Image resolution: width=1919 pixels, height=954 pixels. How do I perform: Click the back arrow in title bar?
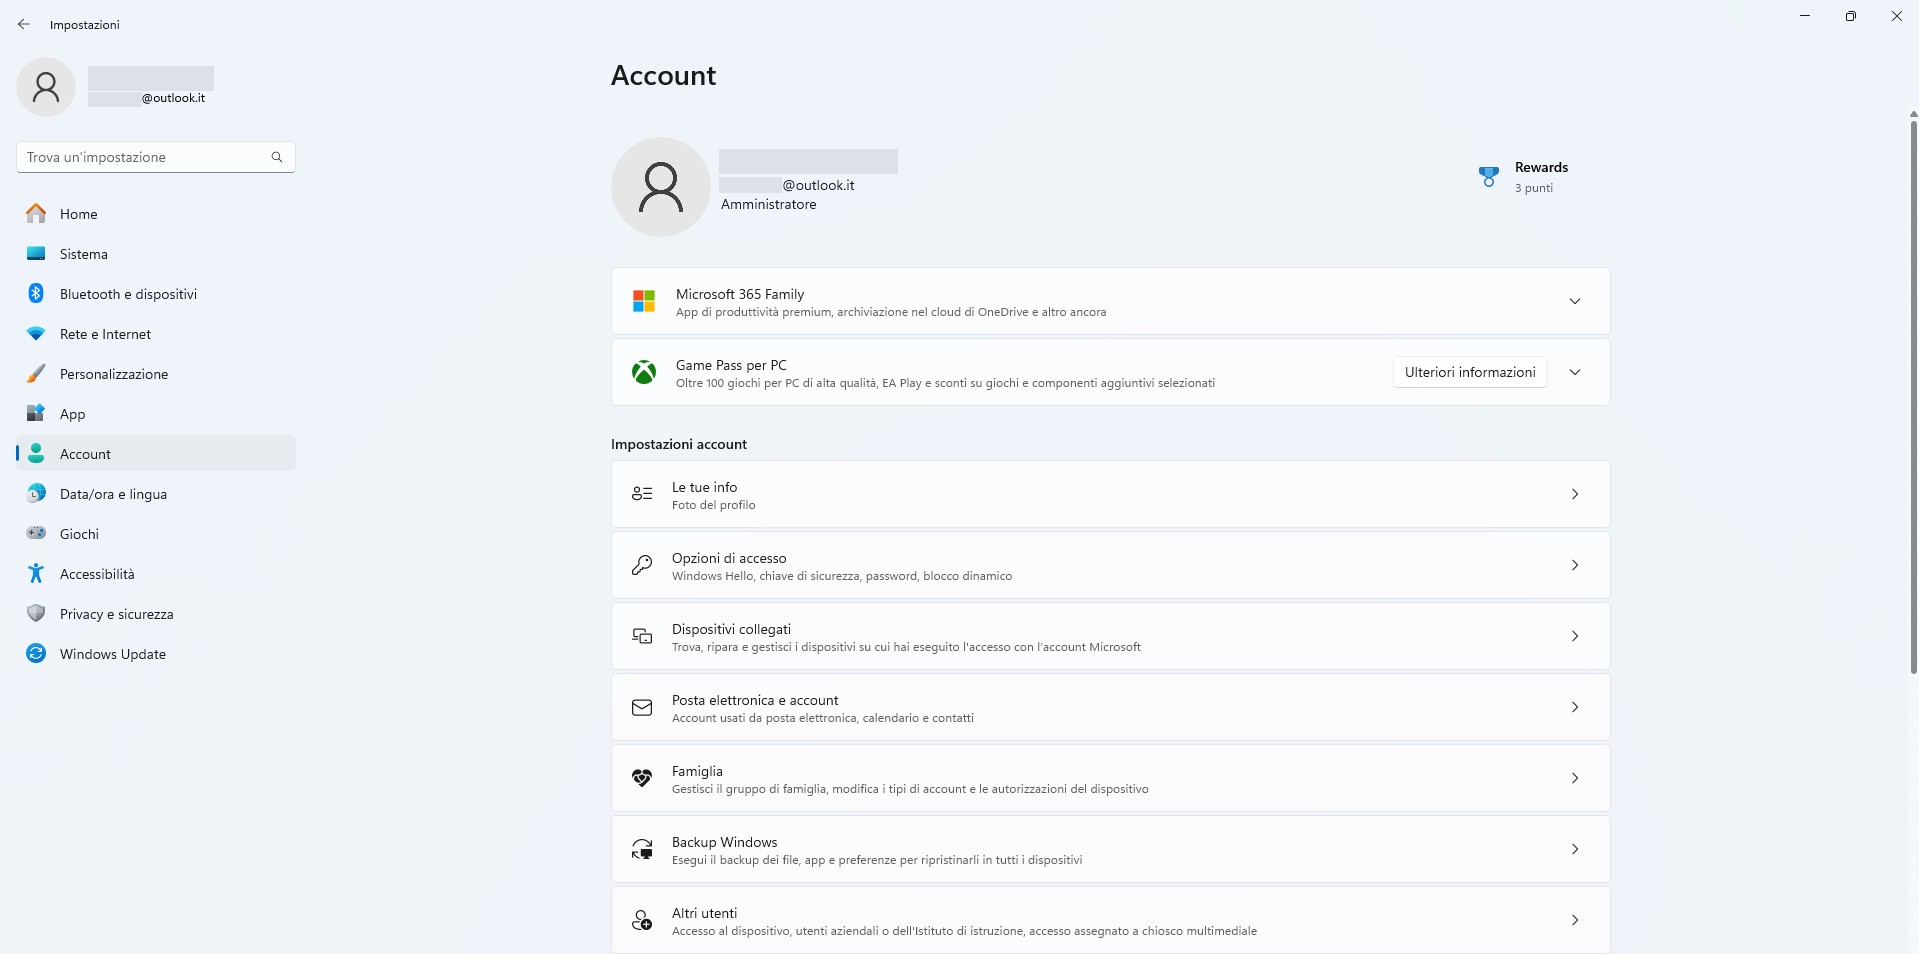[24, 24]
